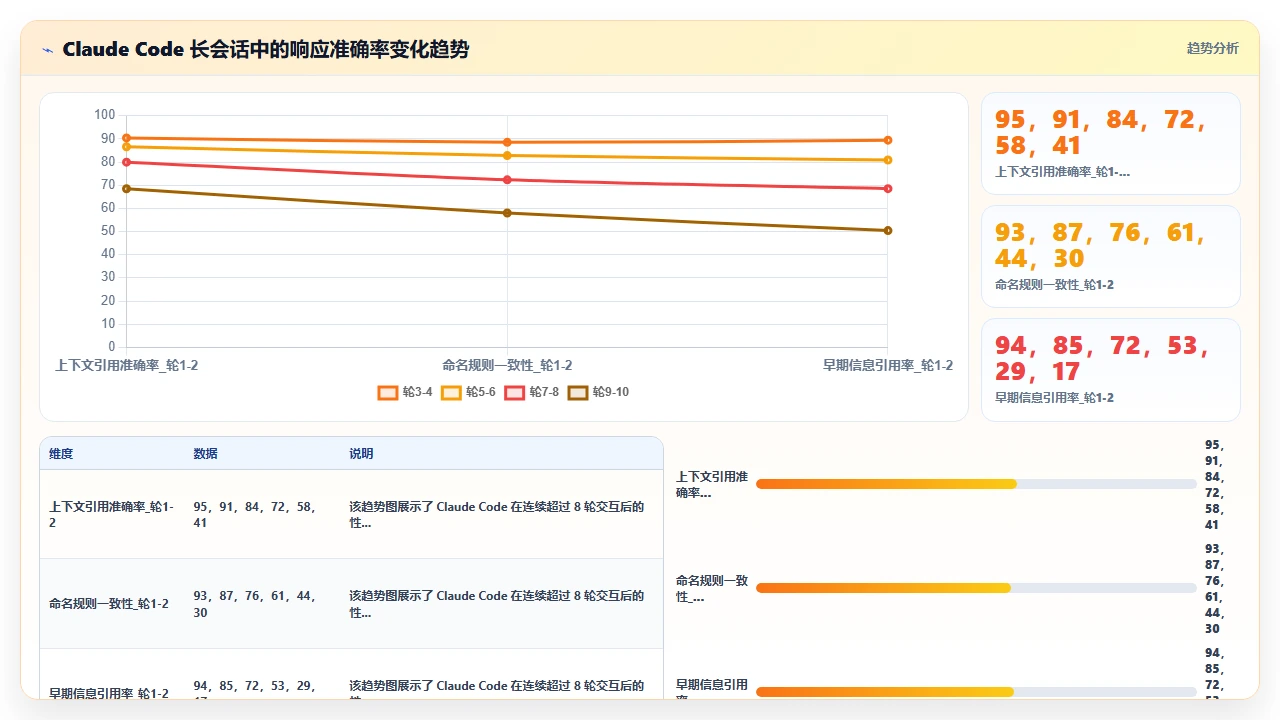The width and height of the screenshot is (1280, 720).
Task: Click progress bar for 上下文引用准确率
Action: 976,484
